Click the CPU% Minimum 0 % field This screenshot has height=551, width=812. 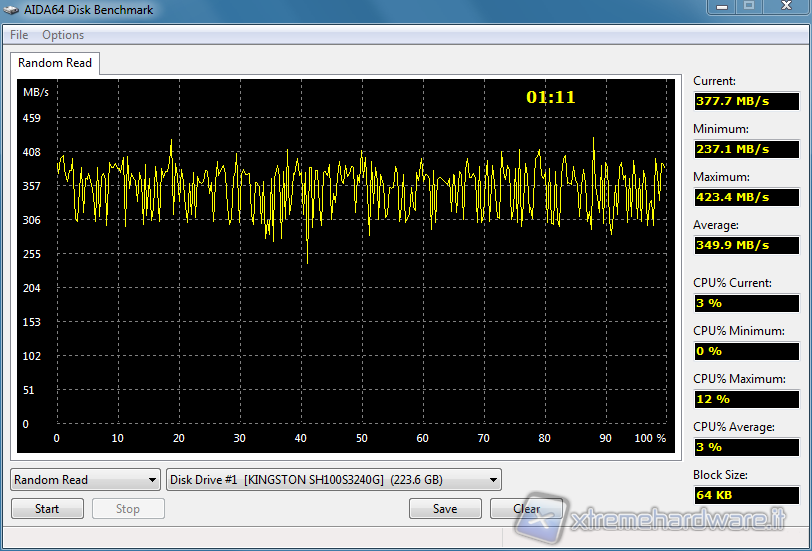[746, 351]
